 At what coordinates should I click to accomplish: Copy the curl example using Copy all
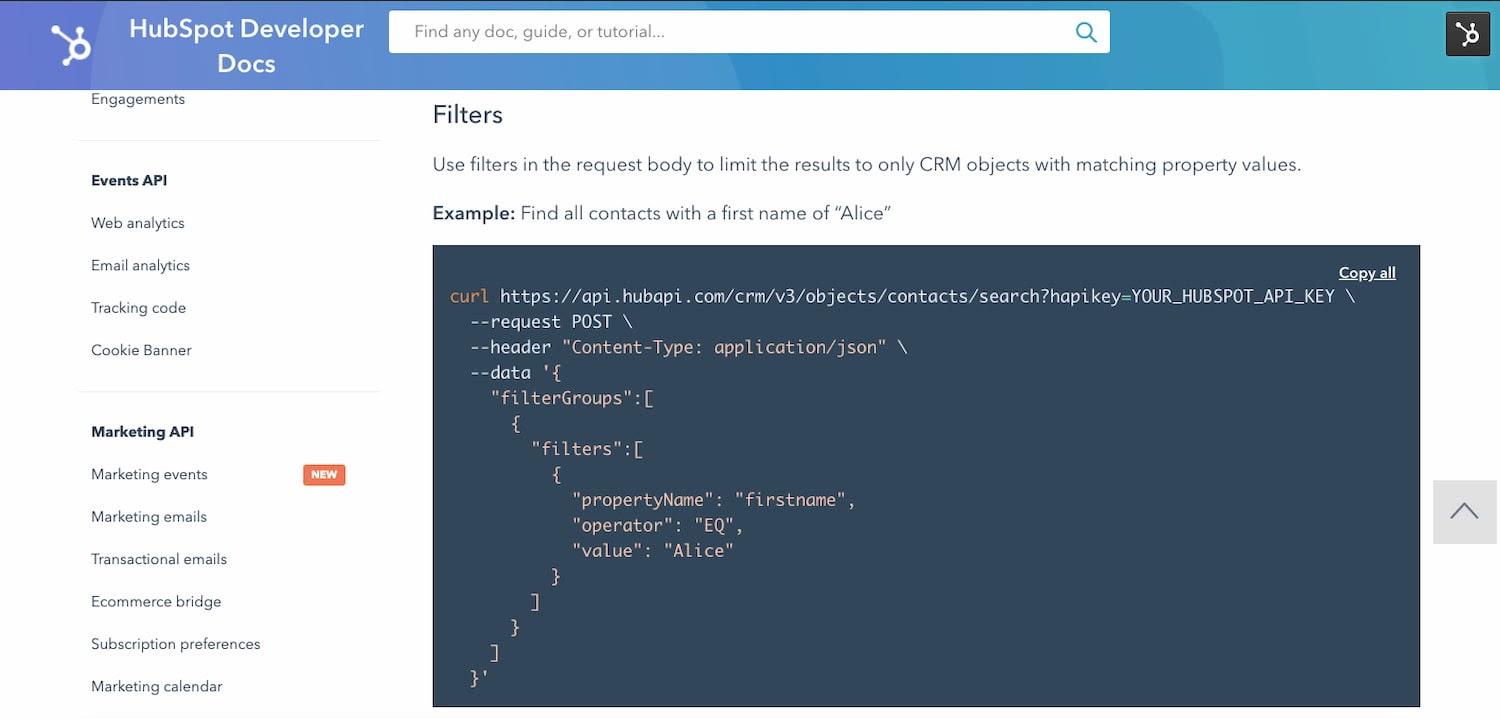click(1366, 272)
